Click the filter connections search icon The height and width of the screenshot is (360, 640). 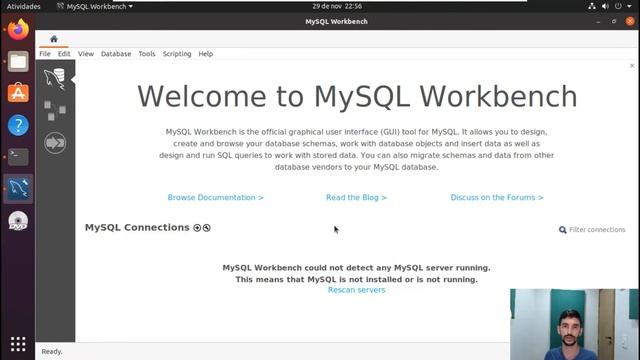click(562, 230)
